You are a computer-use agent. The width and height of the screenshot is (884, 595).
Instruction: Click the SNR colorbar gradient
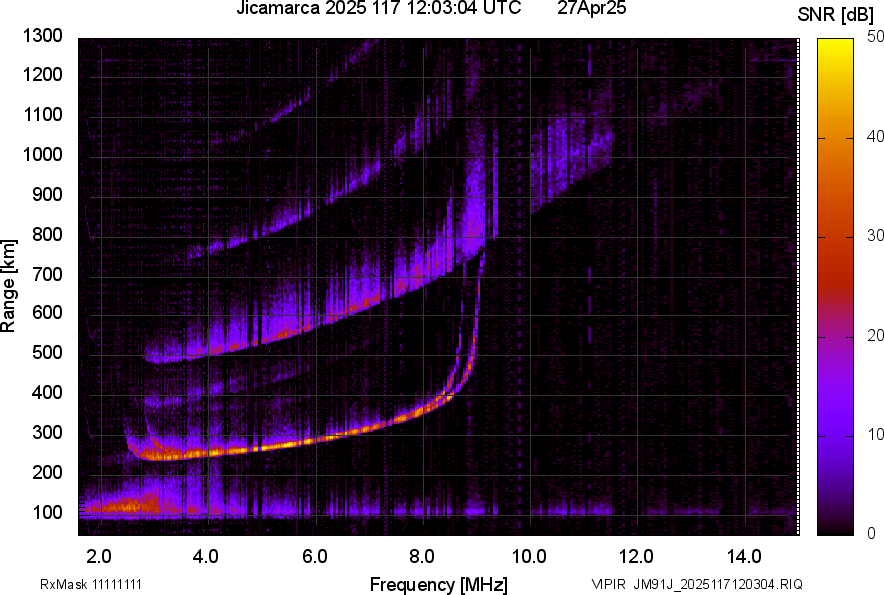click(x=835, y=287)
